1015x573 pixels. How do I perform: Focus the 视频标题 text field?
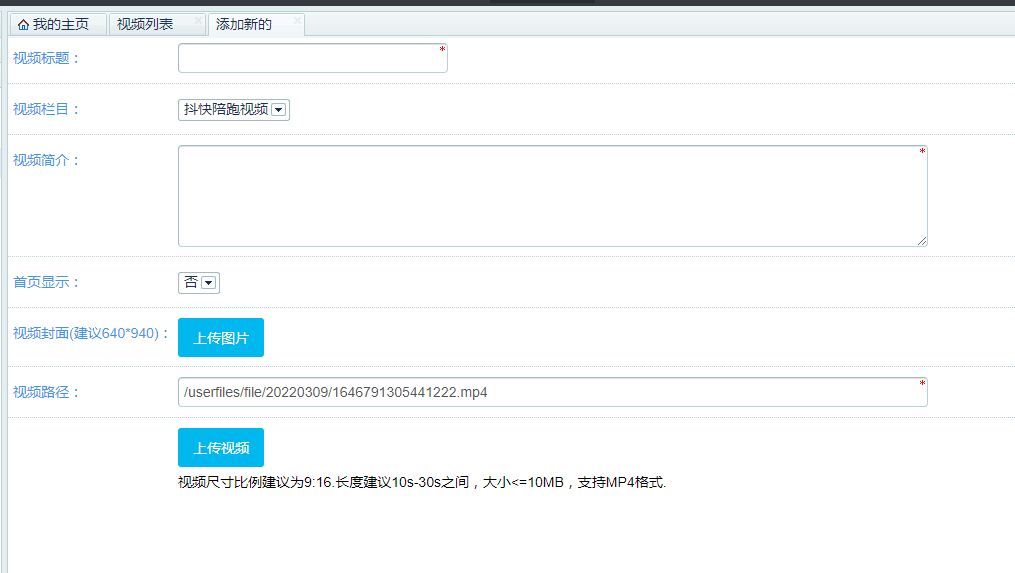(x=312, y=59)
